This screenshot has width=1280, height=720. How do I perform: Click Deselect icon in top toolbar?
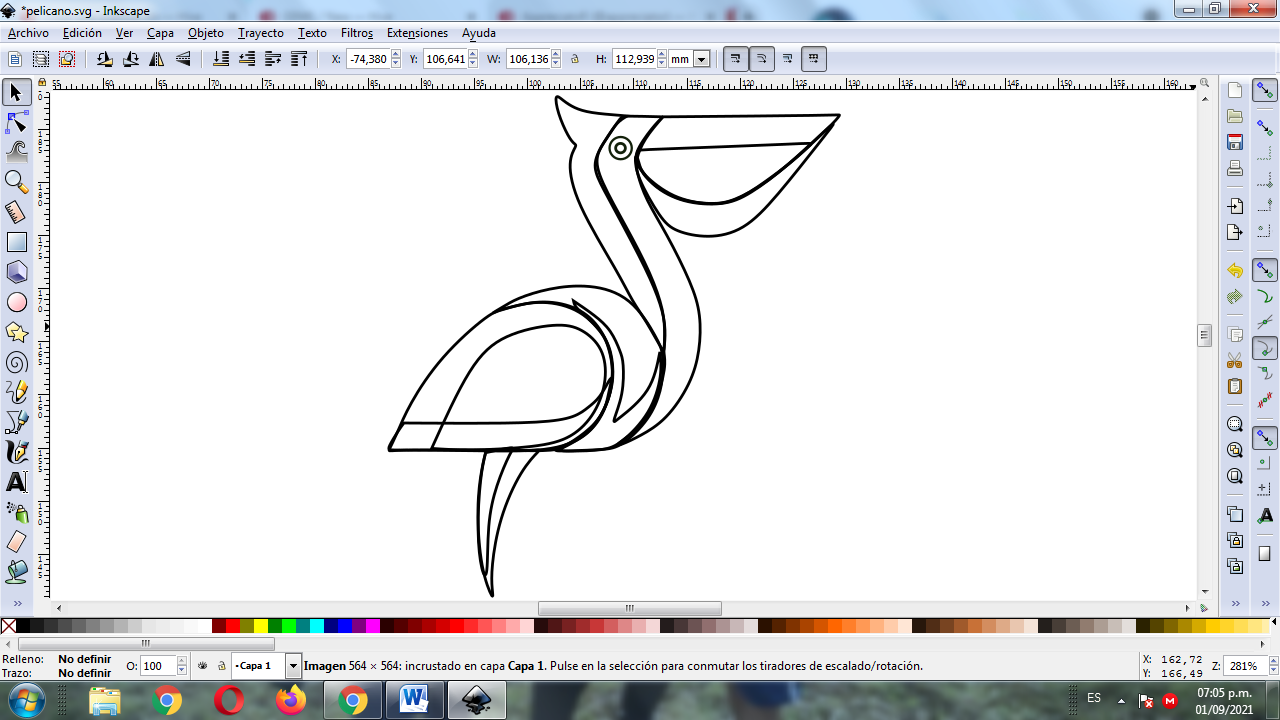point(66,59)
